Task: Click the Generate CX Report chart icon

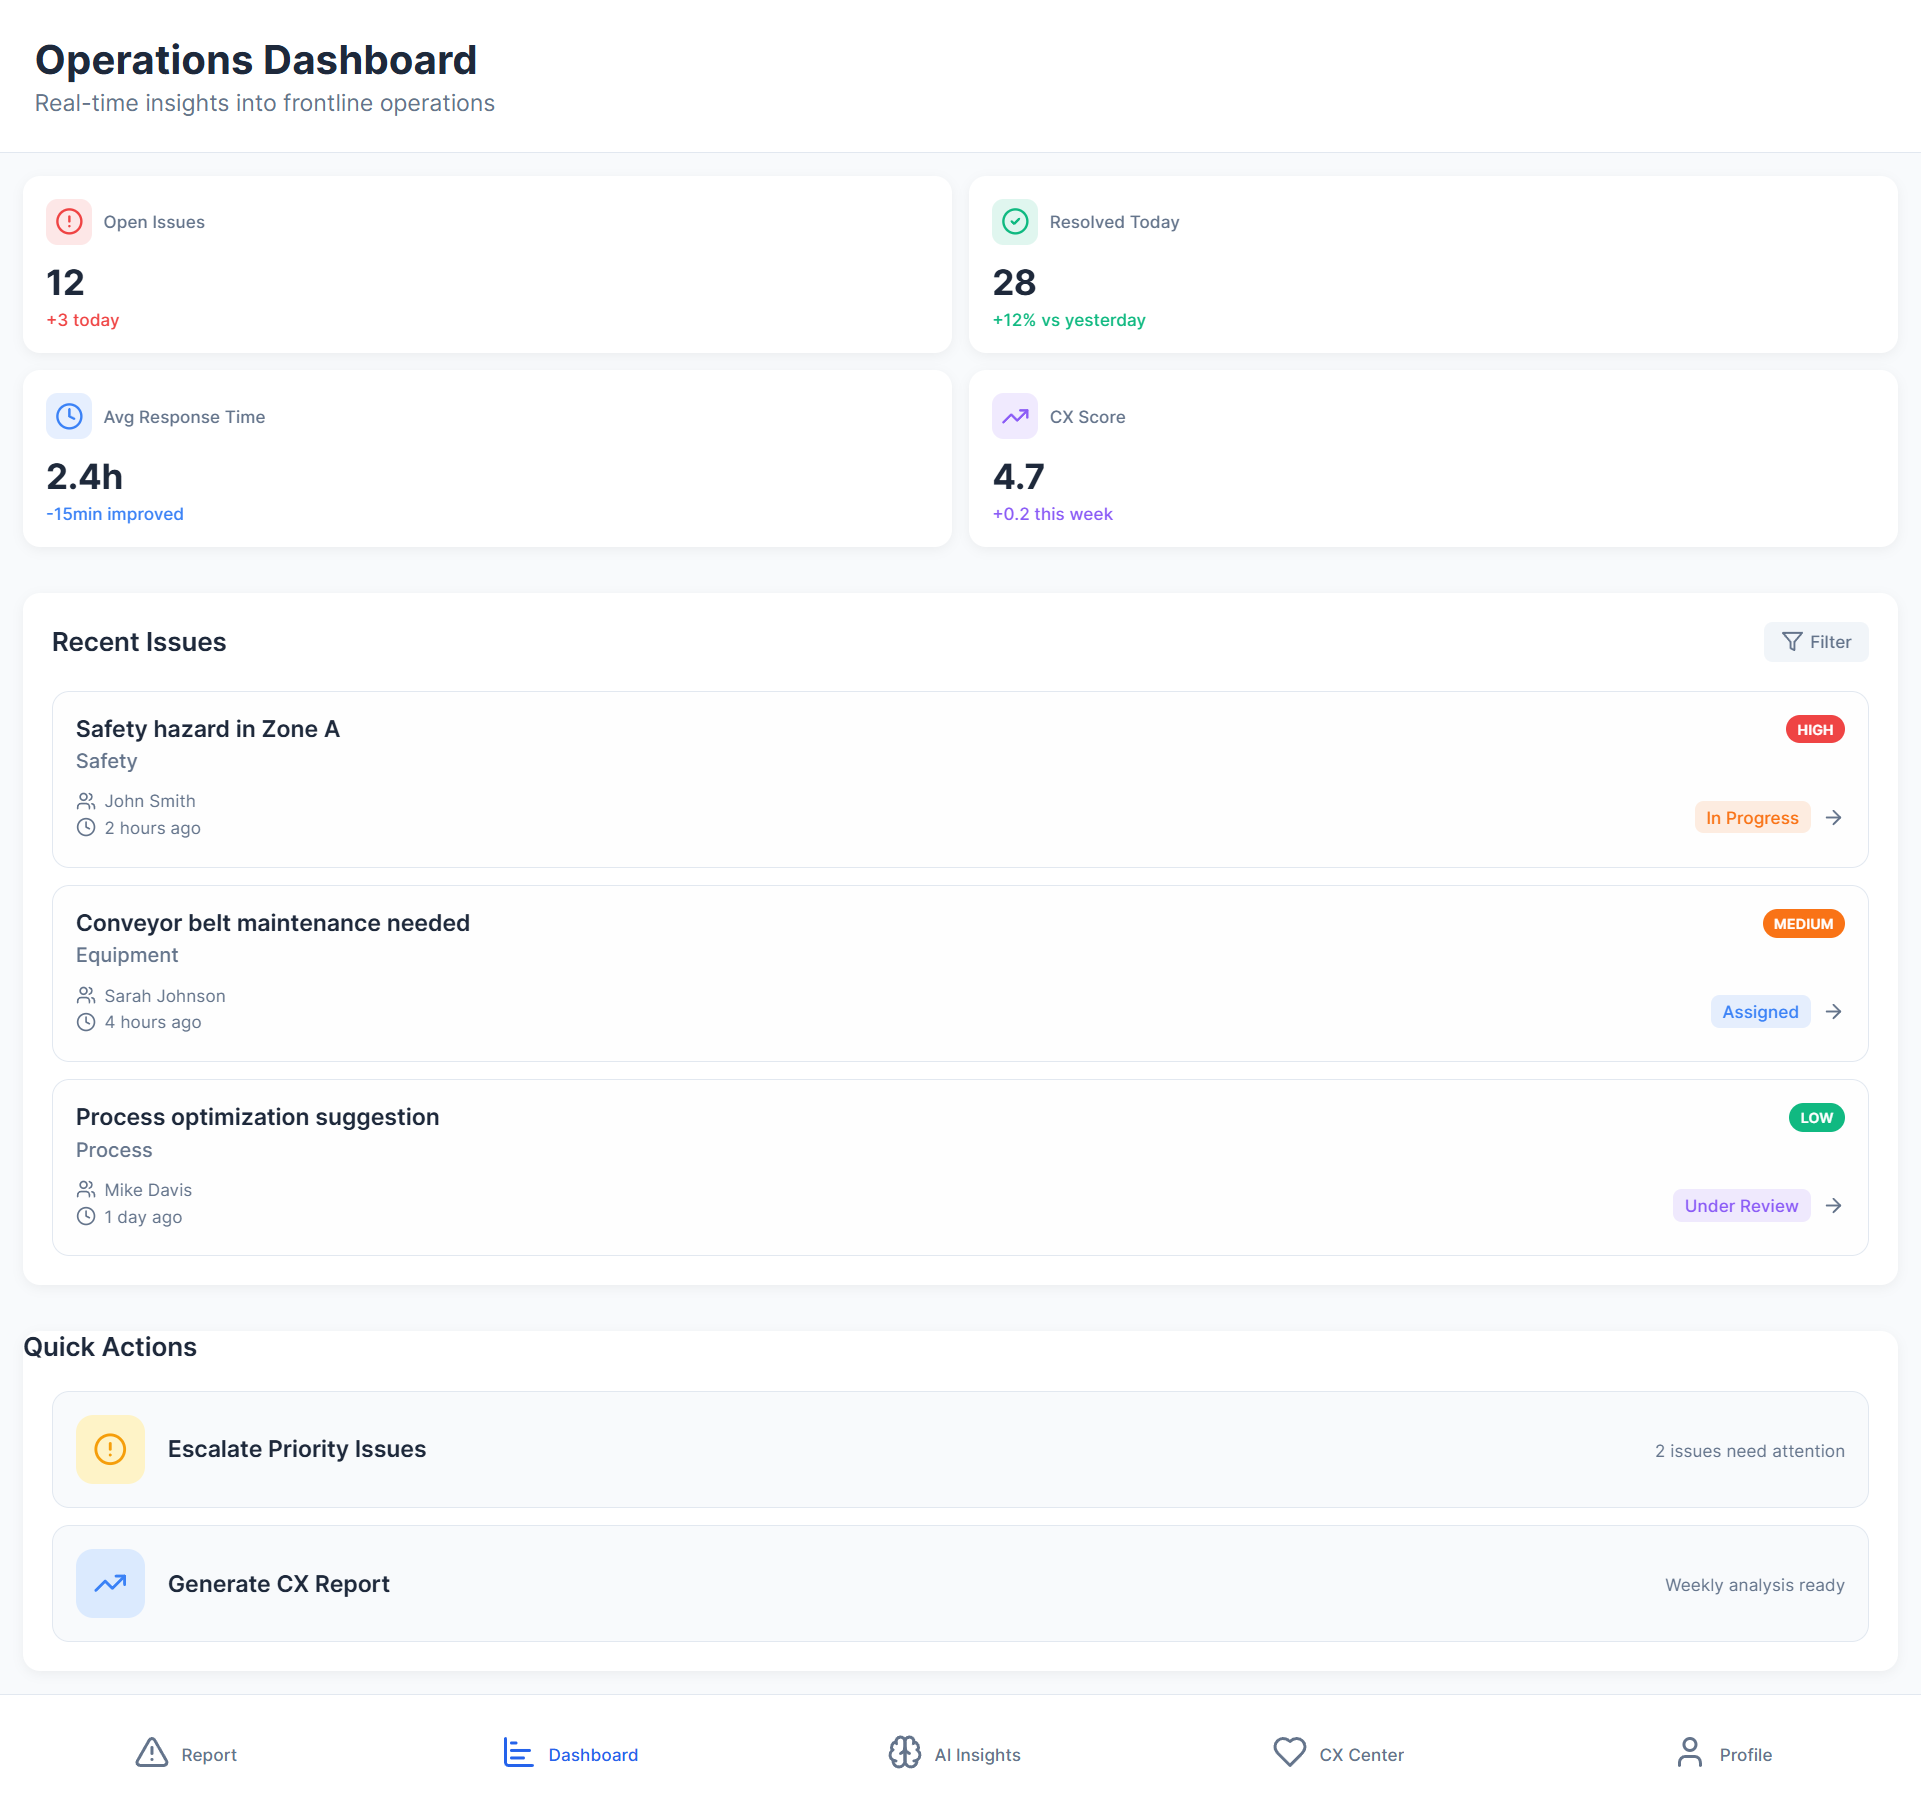Action: pos(110,1583)
